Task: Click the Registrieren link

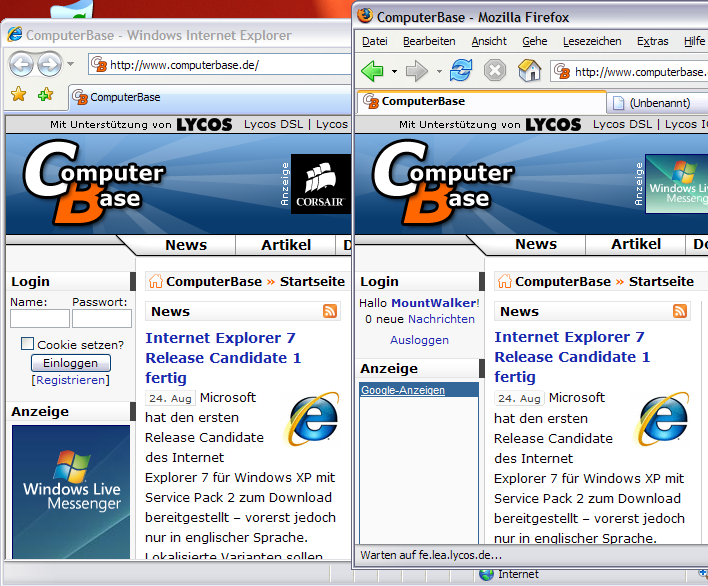Action: (70, 380)
